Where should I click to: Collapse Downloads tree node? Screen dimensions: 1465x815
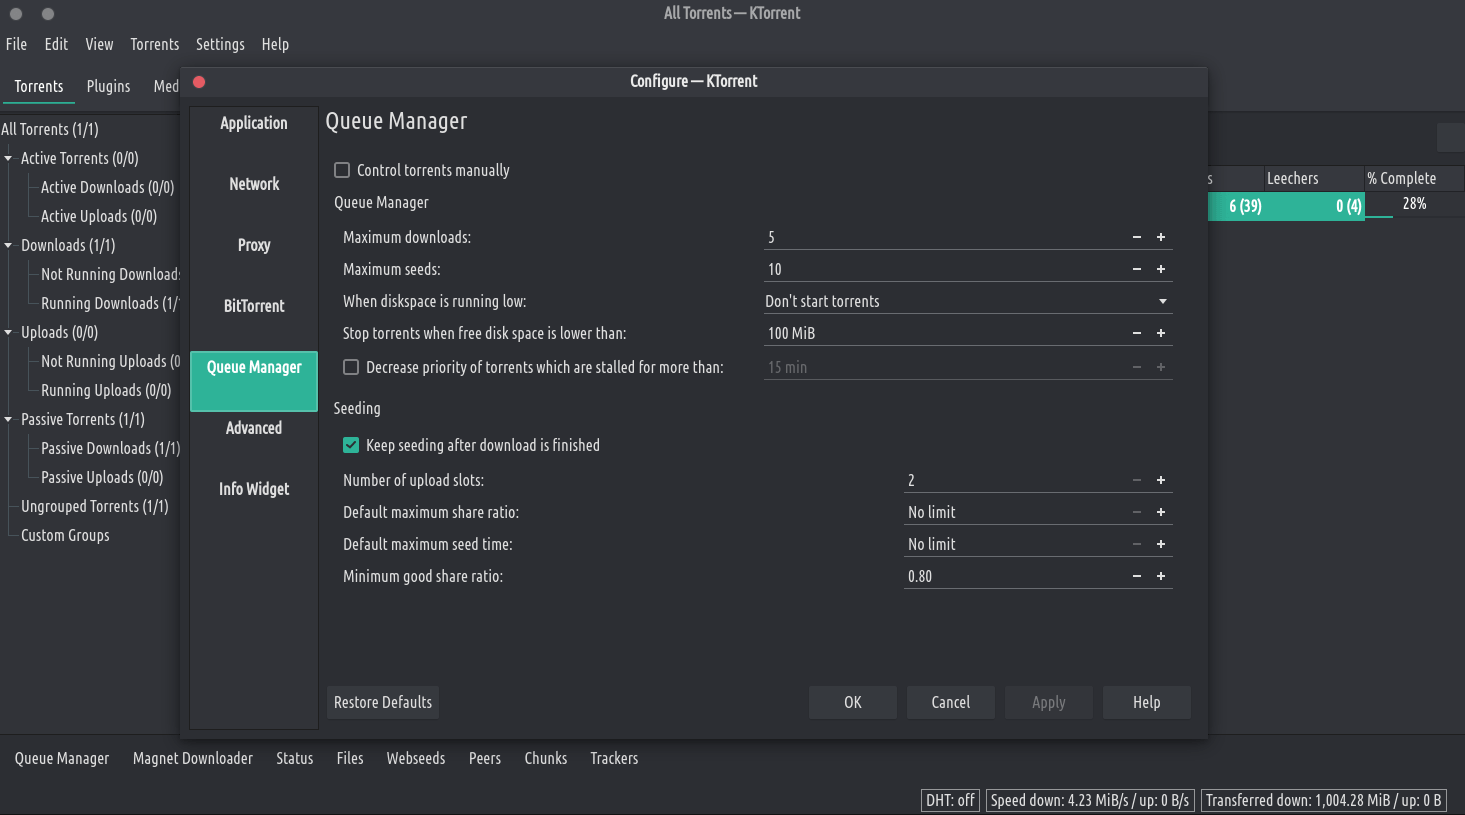click(x=9, y=245)
